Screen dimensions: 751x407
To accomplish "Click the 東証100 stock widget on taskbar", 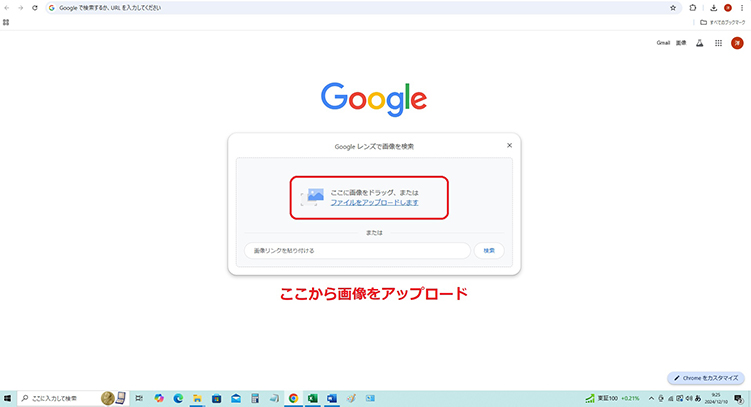I will pos(613,398).
